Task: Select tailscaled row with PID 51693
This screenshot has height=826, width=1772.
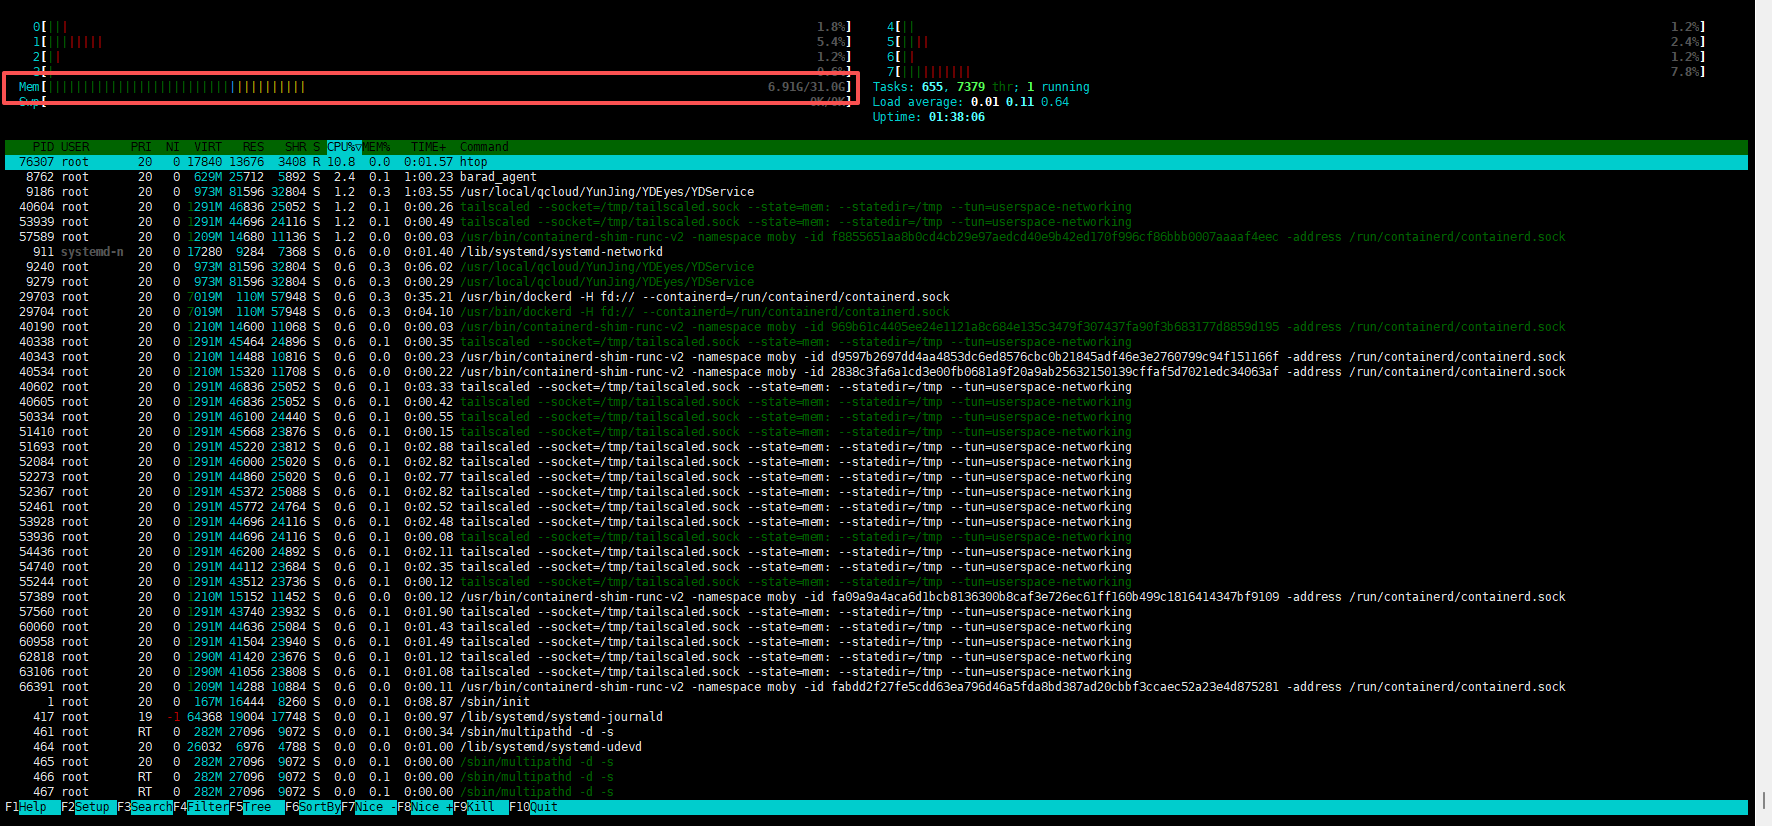Action: pyautogui.click(x=876, y=447)
